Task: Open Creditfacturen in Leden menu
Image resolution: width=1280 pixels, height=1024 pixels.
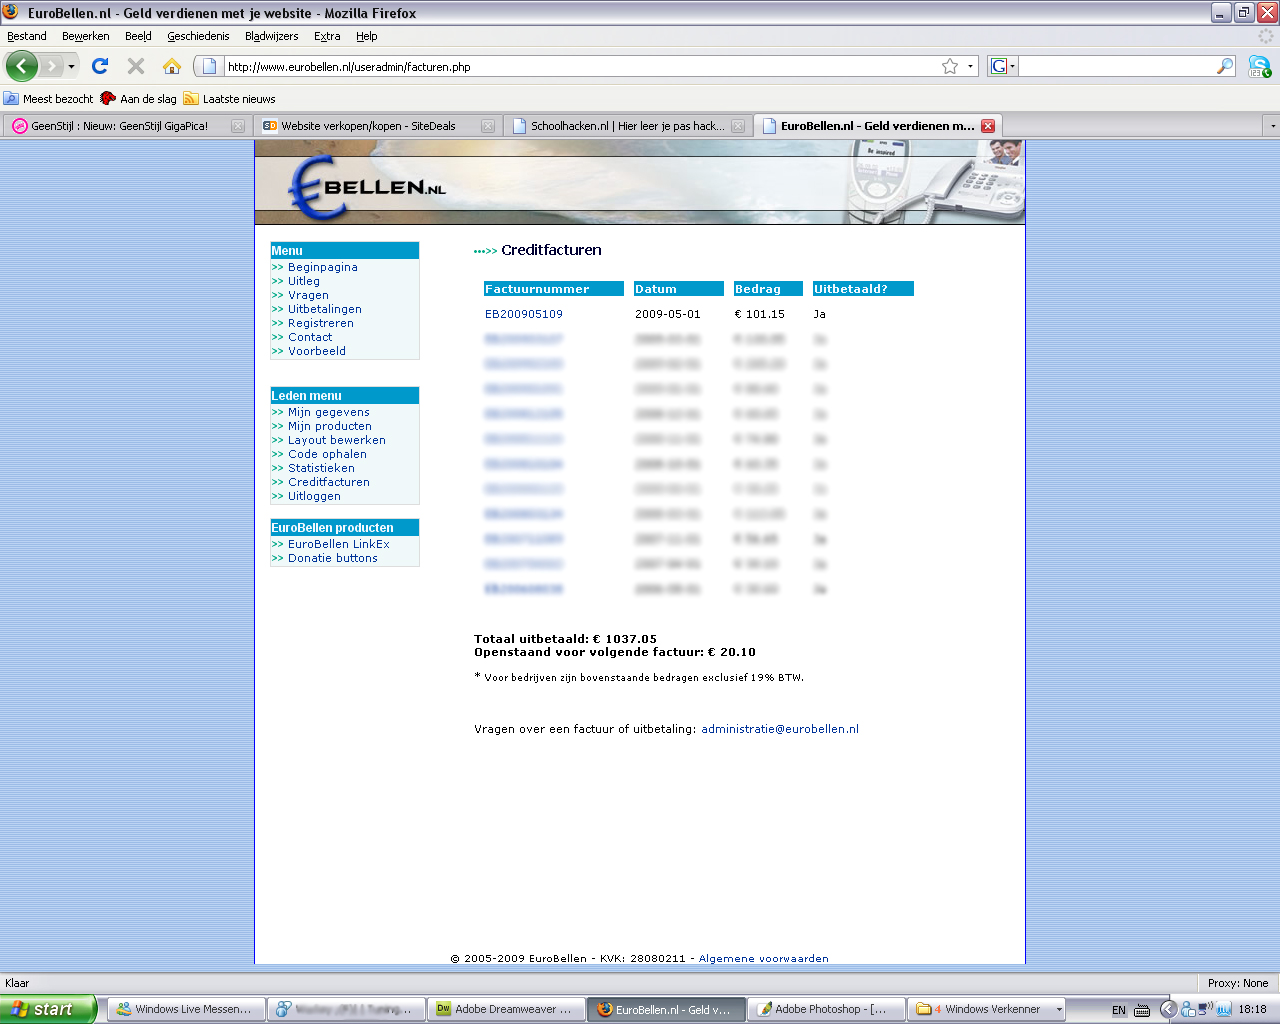Action: tap(329, 482)
